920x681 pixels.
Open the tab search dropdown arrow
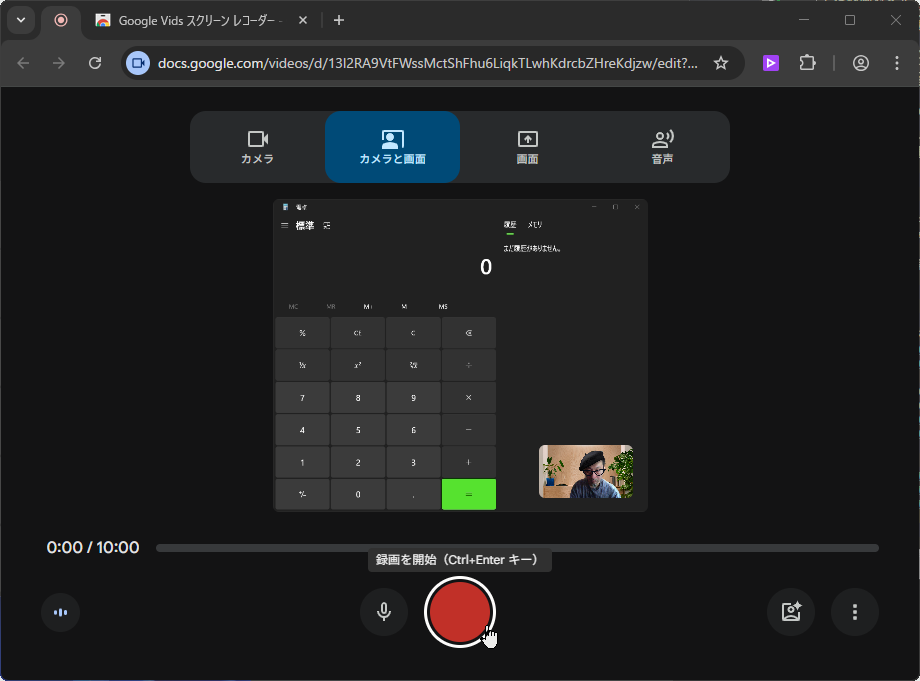point(21,20)
